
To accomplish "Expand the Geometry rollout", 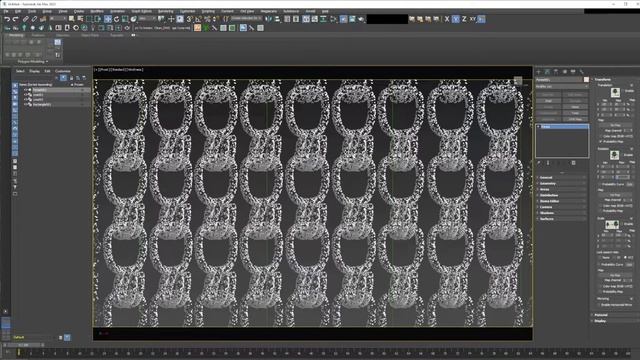I will coord(562,184).
